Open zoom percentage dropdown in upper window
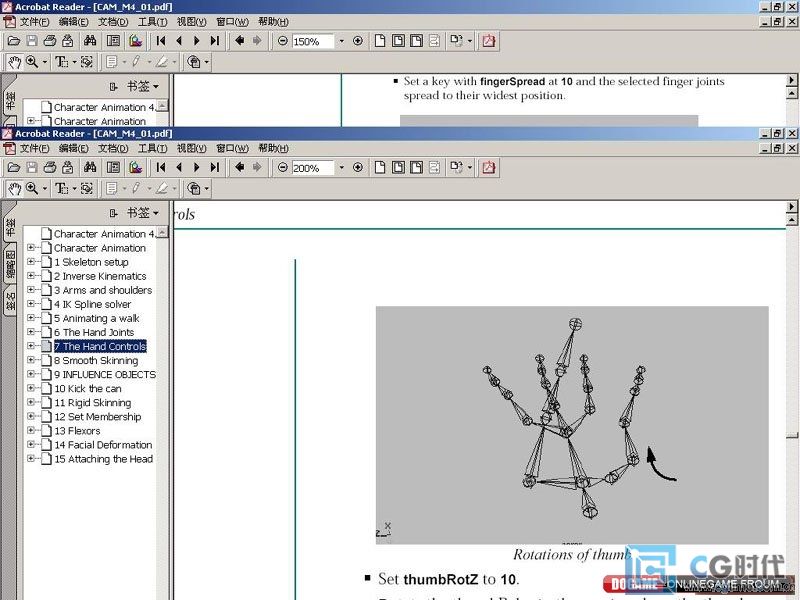The width and height of the screenshot is (800, 600). click(x=341, y=41)
